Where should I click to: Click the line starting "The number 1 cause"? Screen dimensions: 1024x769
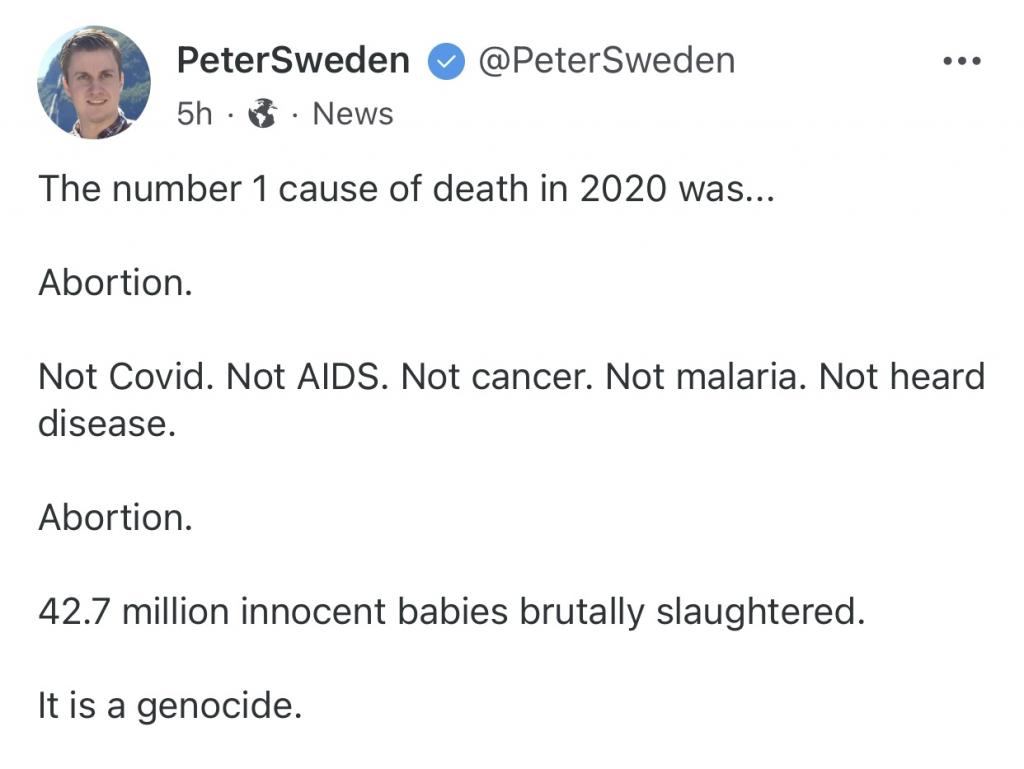pos(406,189)
